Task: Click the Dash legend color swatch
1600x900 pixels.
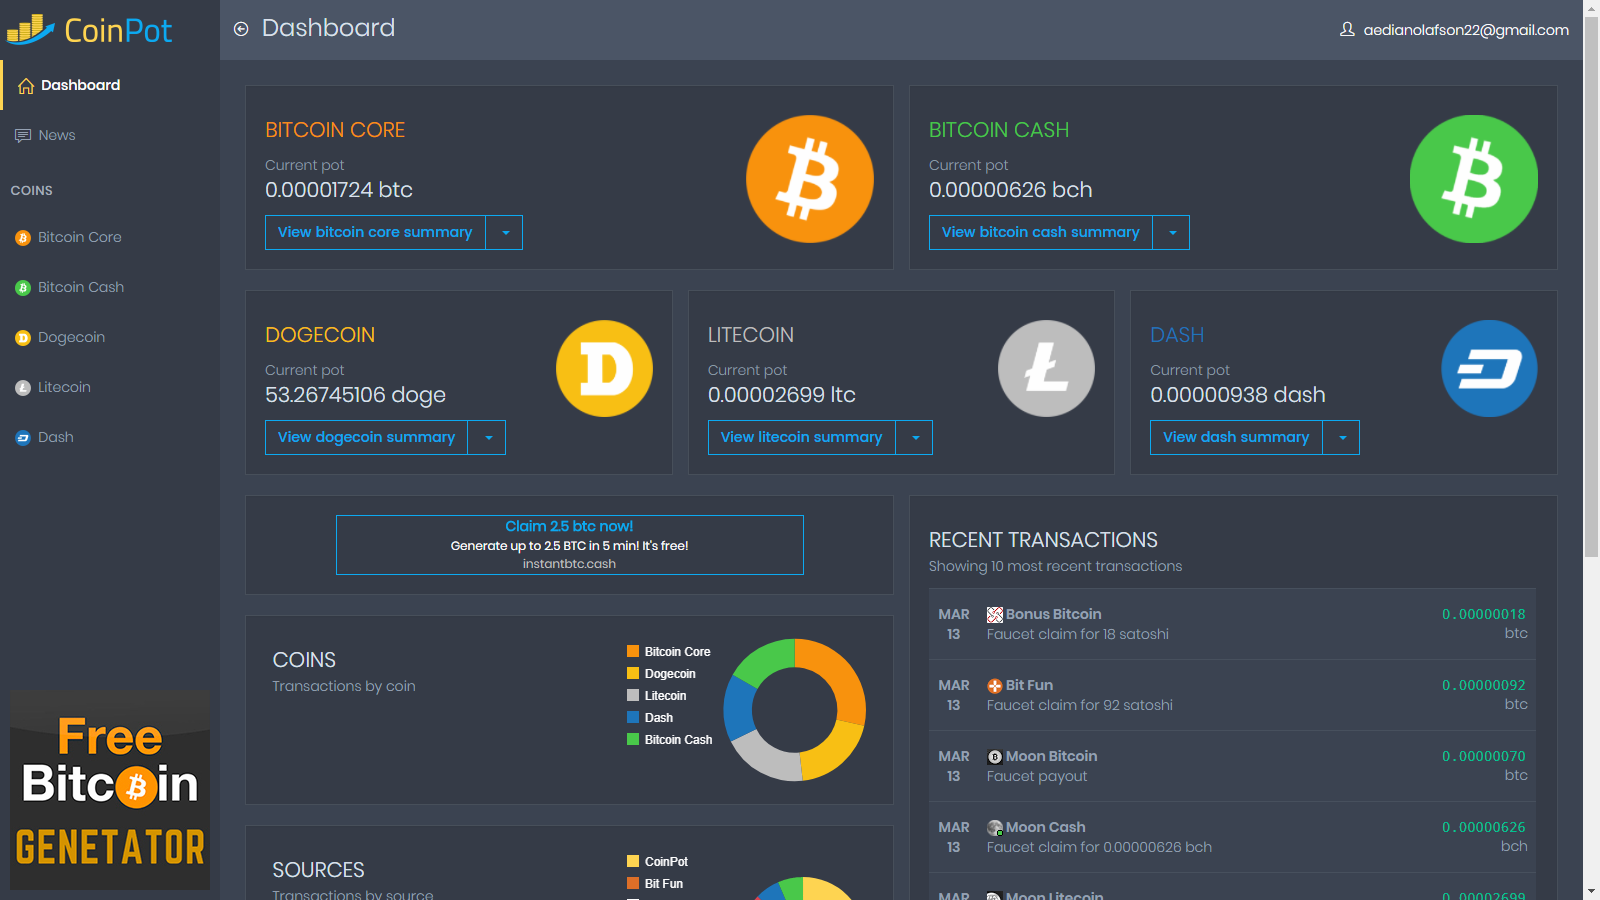Action: (x=633, y=717)
